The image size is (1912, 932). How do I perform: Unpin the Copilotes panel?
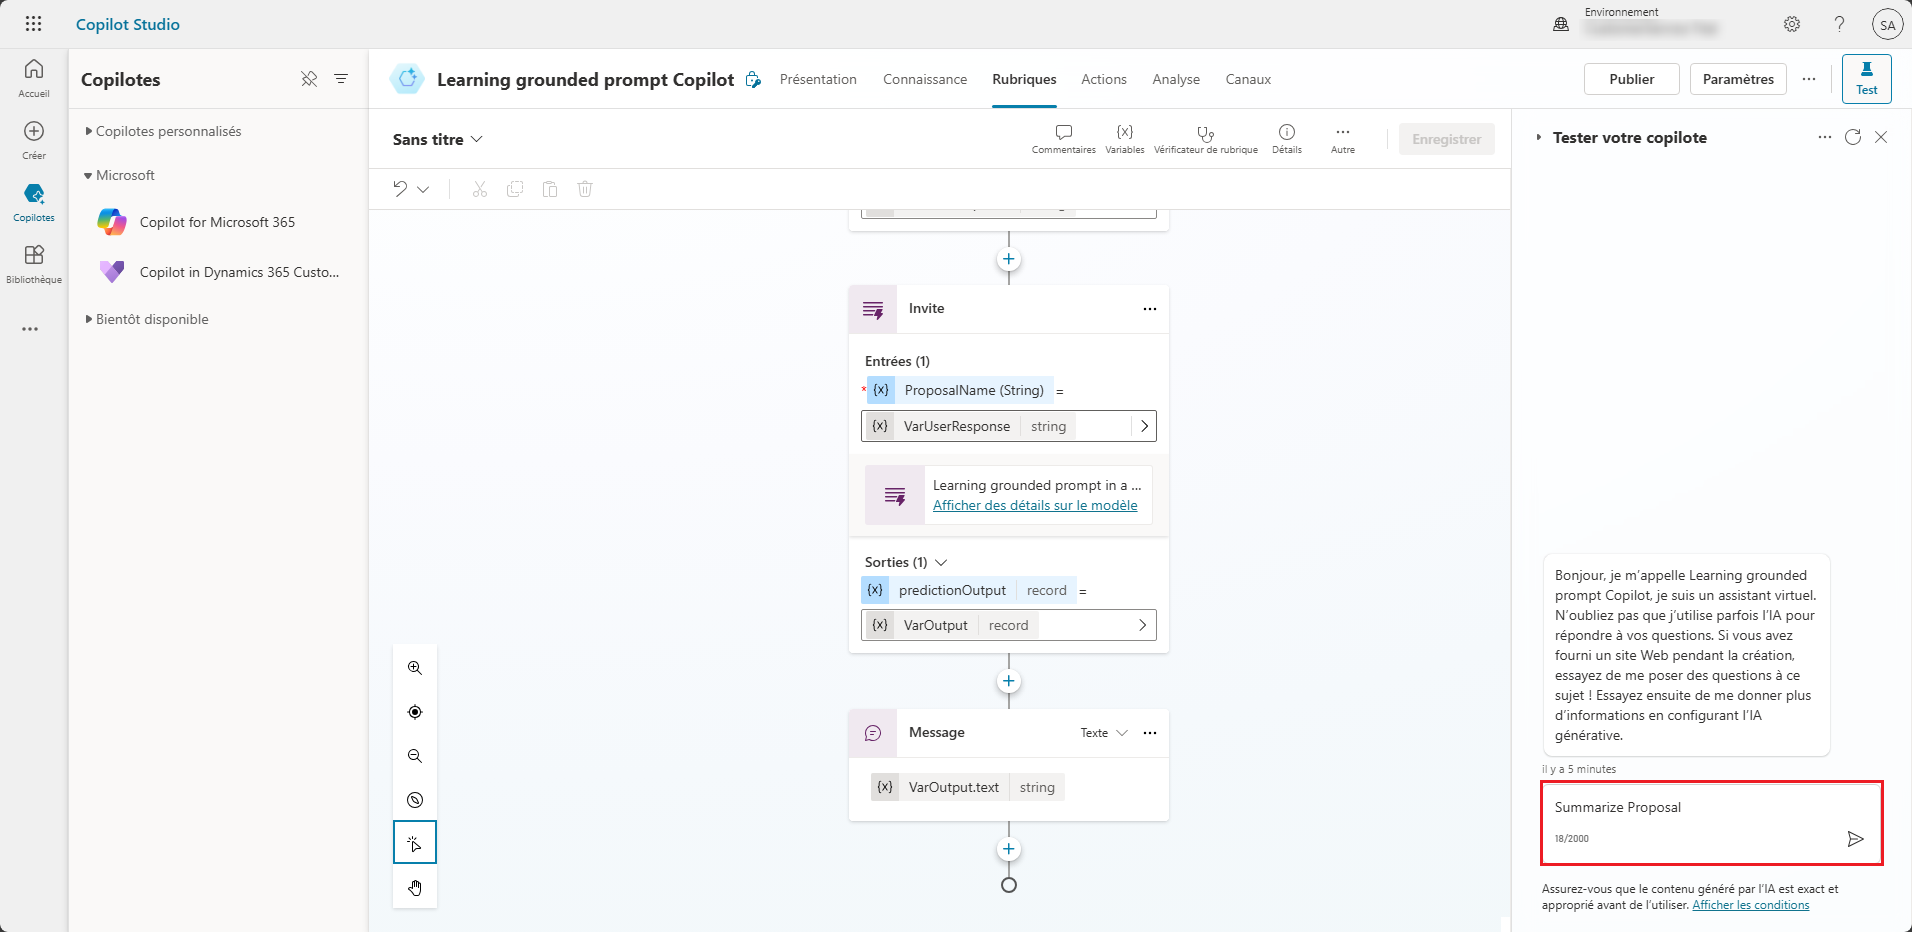(309, 79)
